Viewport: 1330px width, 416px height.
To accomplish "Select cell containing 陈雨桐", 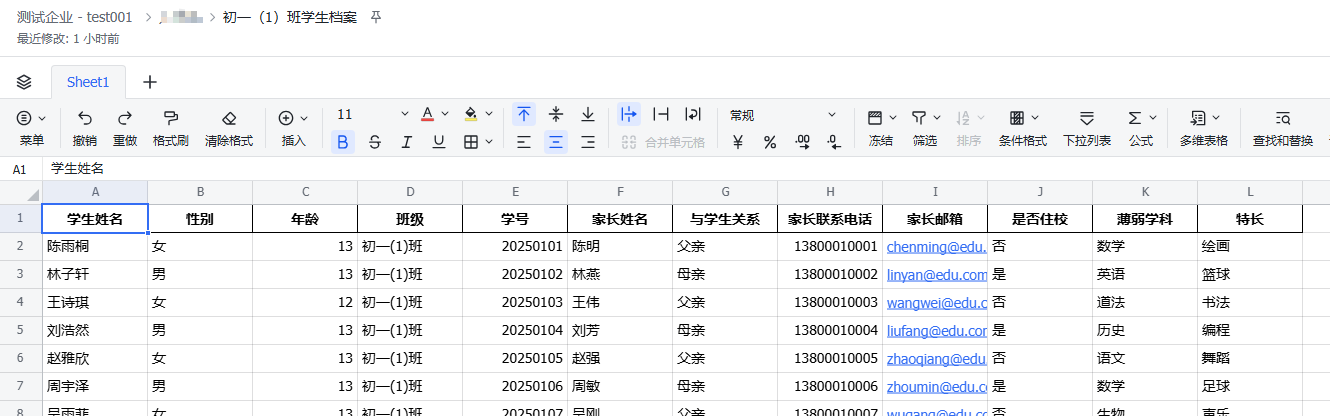I will [x=95, y=246].
